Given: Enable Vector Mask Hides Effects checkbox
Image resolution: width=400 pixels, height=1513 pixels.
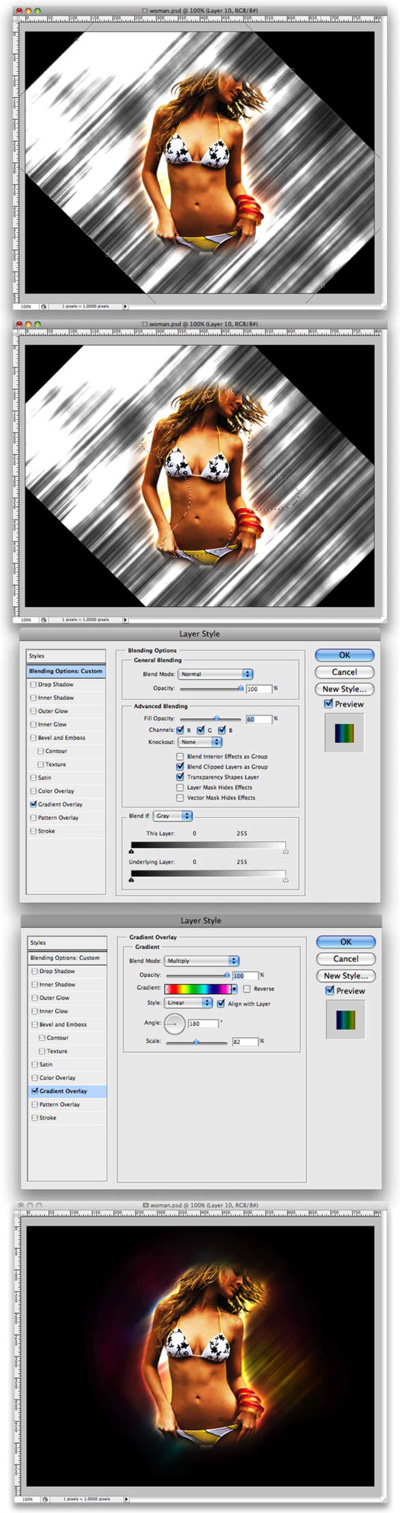Looking at the screenshot, I should [x=179, y=798].
